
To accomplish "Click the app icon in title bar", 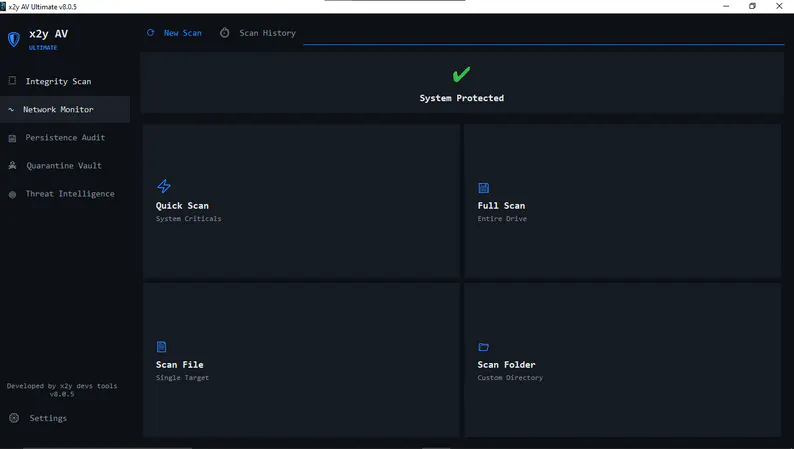I will pos(3,7).
